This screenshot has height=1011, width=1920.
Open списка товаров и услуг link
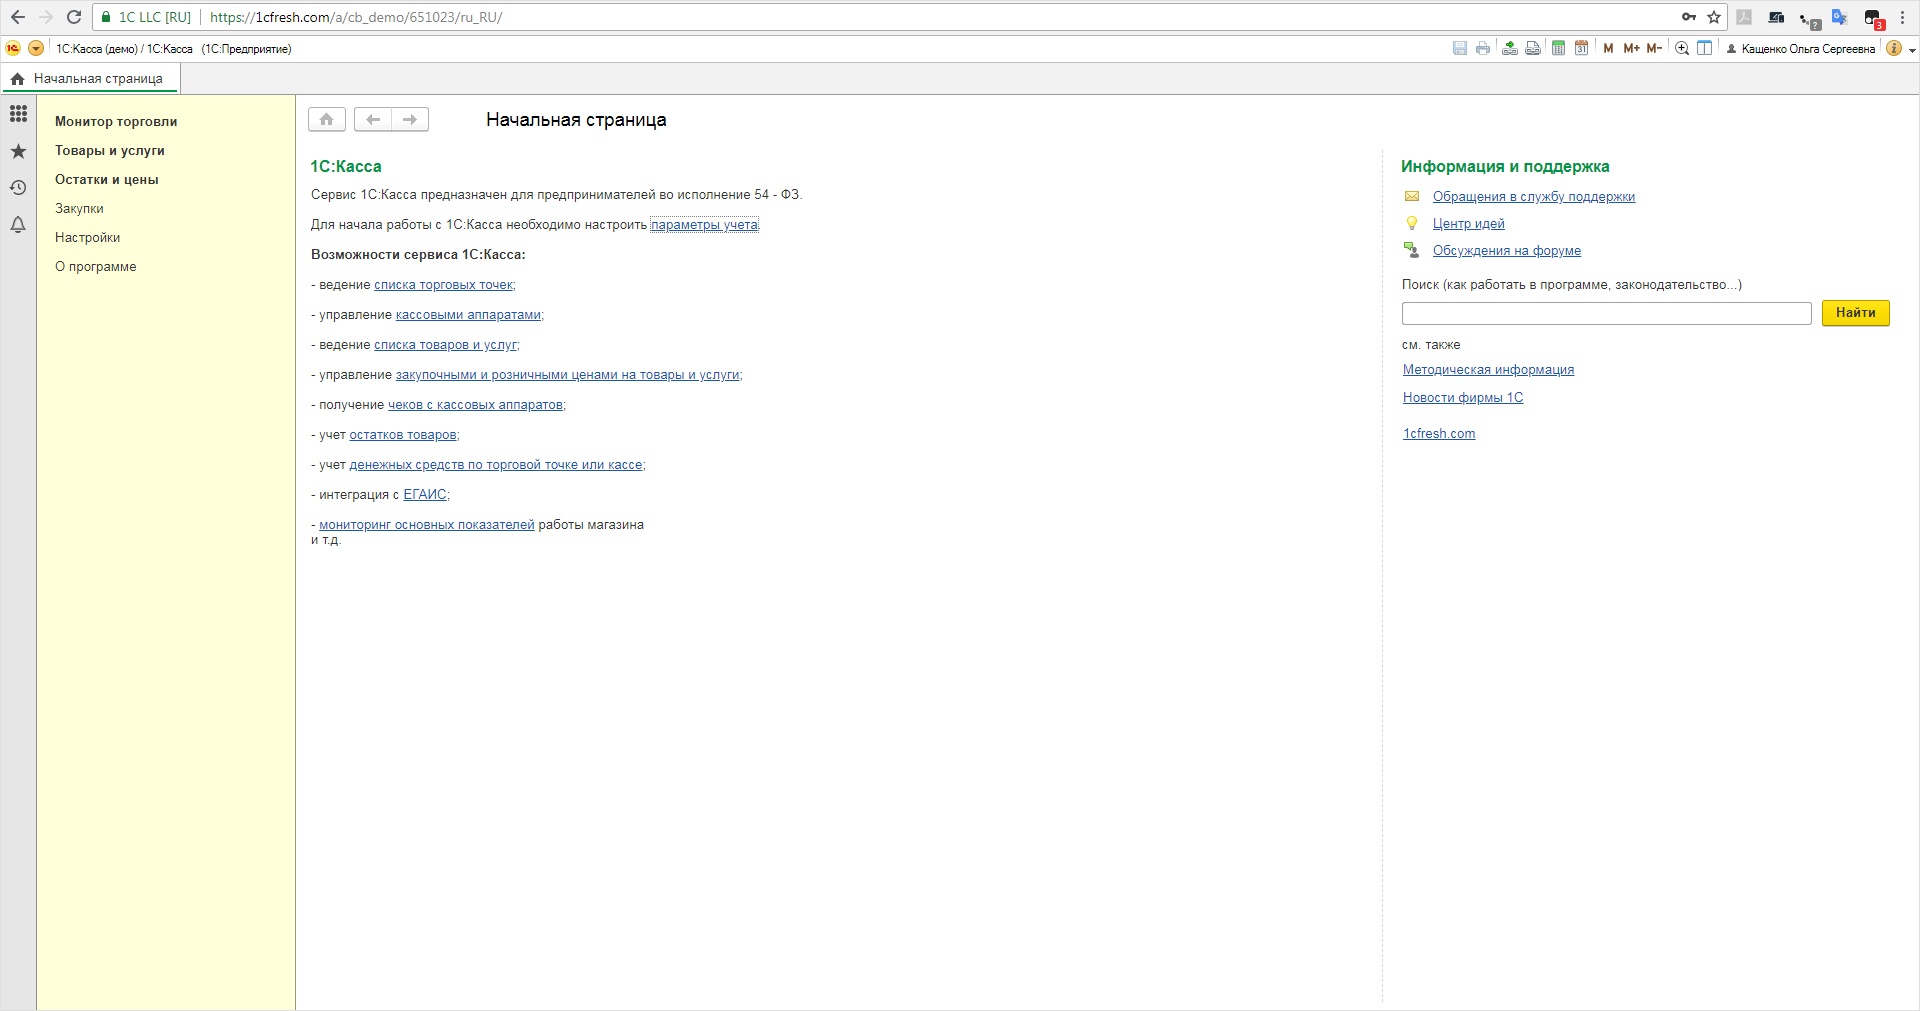tap(445, 345)
